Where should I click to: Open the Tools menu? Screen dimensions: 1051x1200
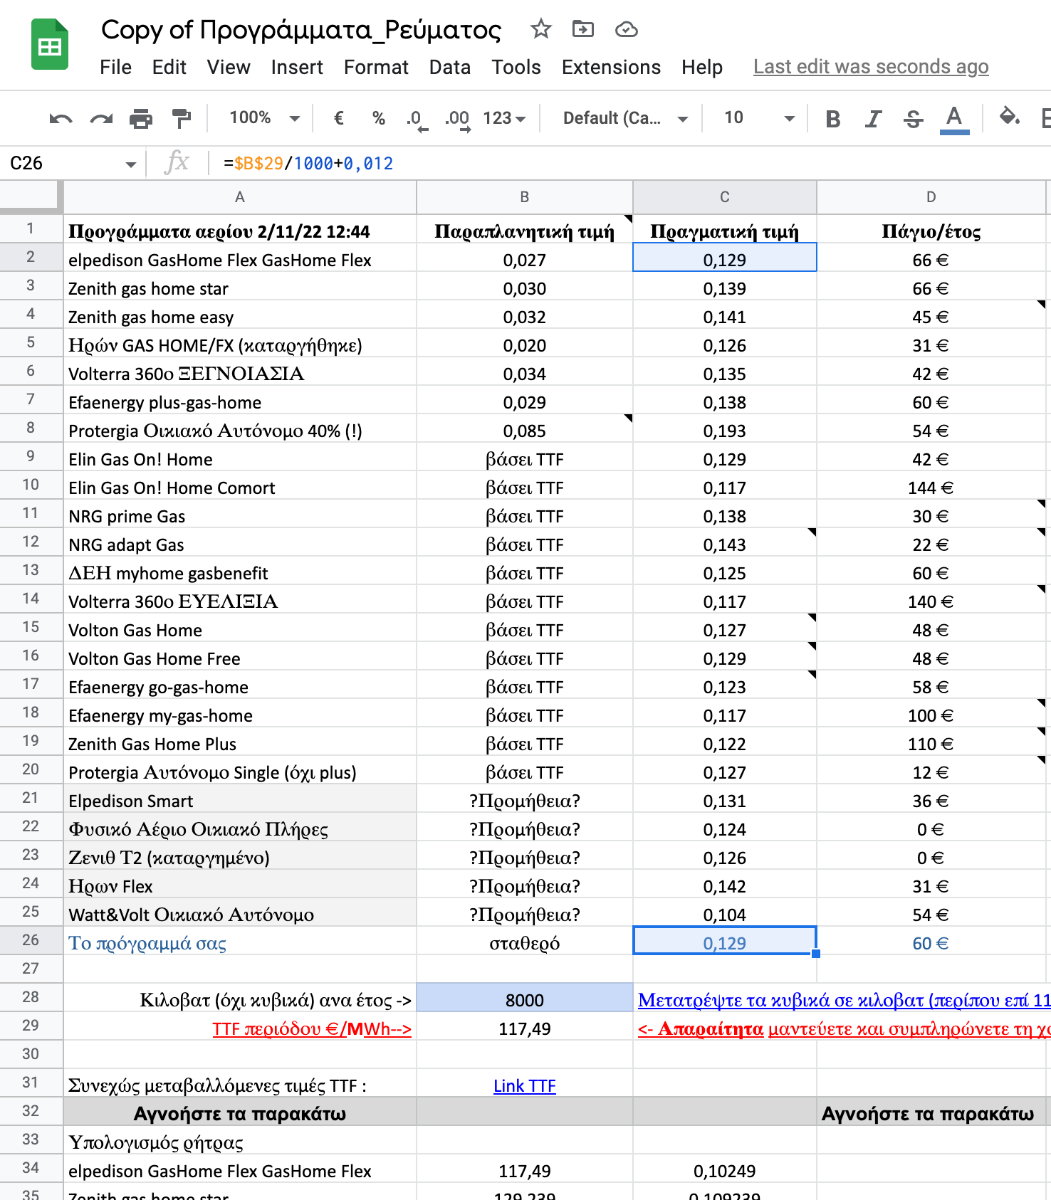(516, 67)
